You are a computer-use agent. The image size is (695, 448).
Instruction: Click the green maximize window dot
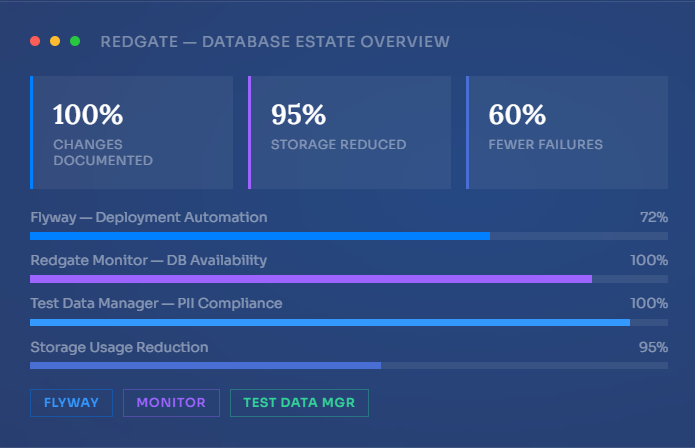click(x=75, y=41)
